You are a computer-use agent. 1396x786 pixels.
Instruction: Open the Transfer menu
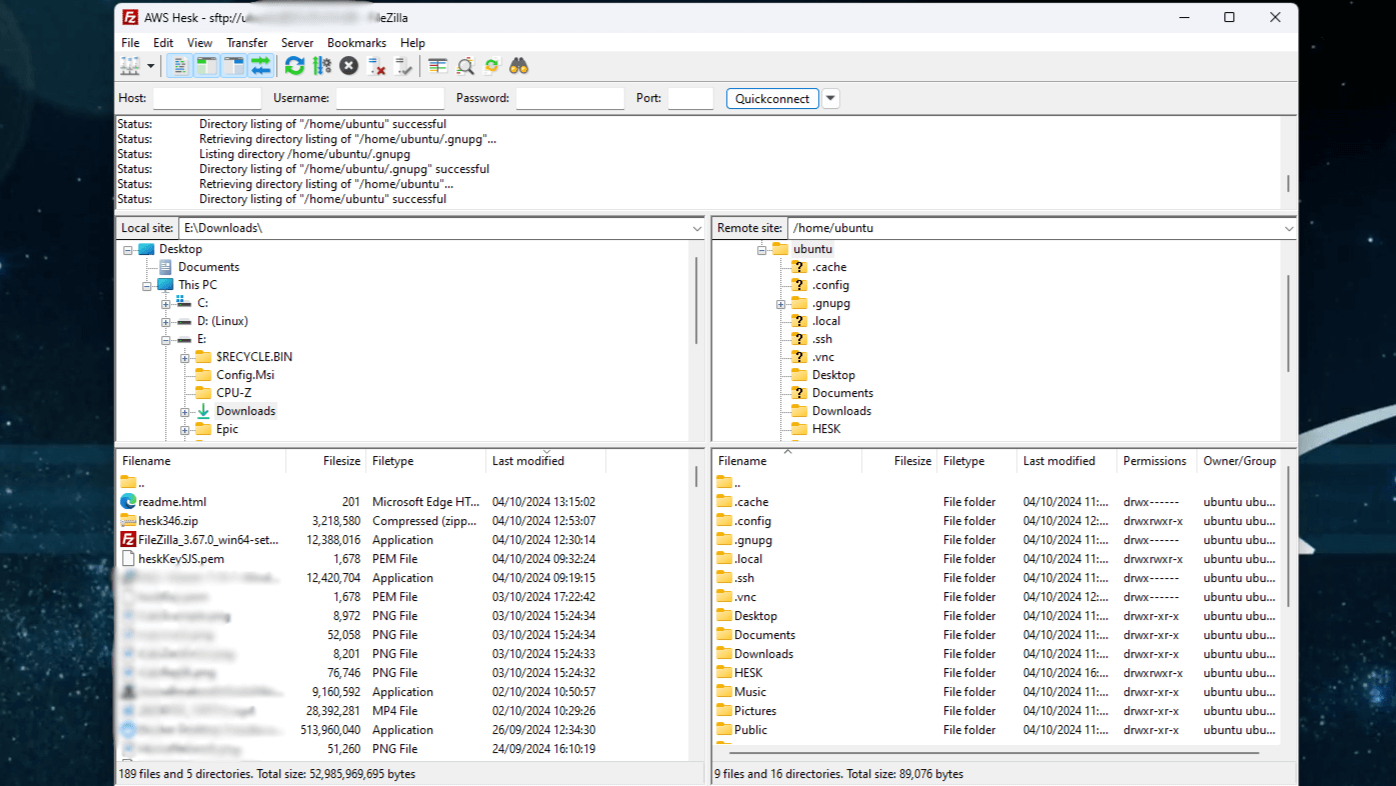[246, 42]
